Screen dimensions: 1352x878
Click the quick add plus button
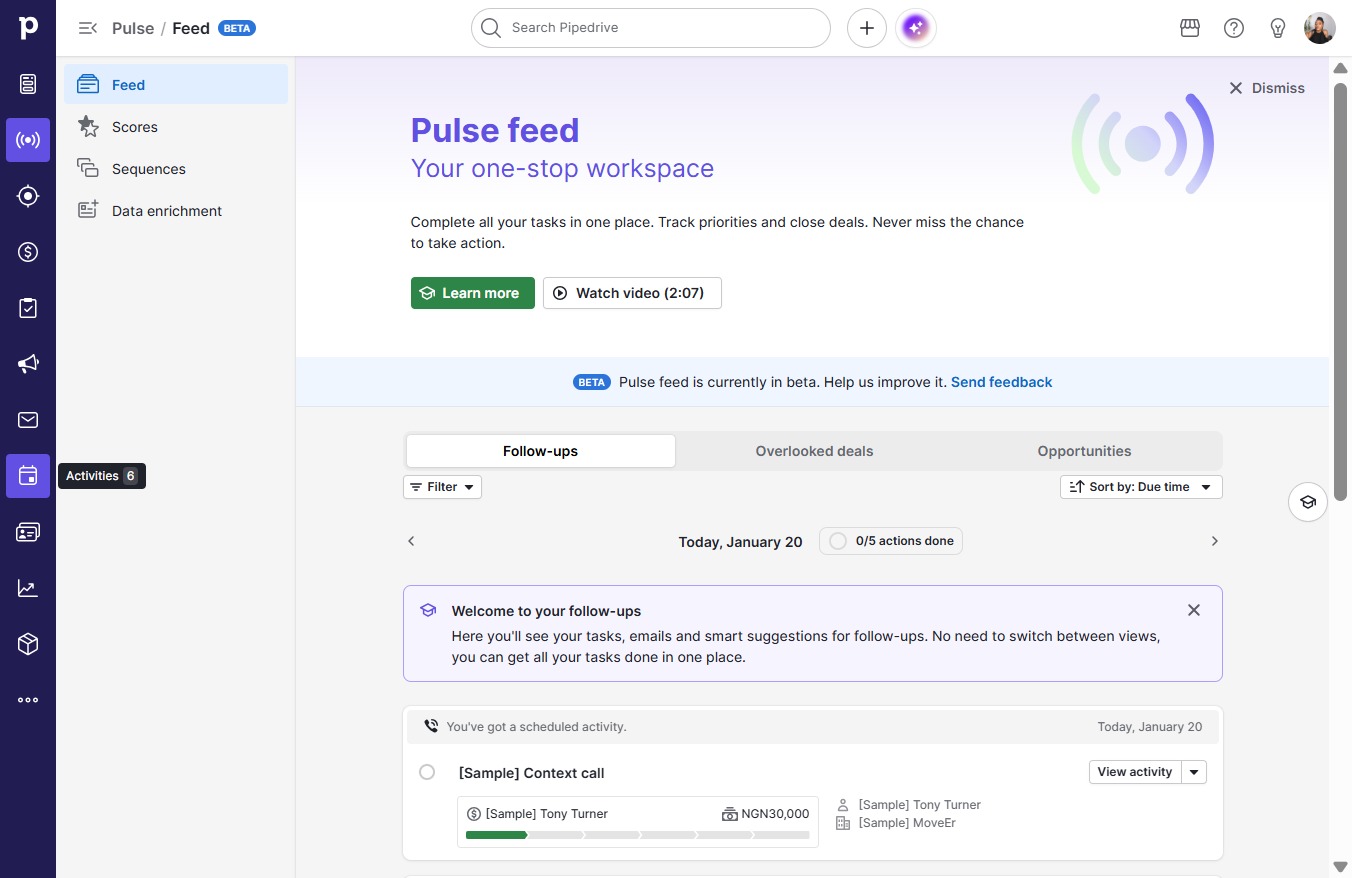(x=867, y=28)
